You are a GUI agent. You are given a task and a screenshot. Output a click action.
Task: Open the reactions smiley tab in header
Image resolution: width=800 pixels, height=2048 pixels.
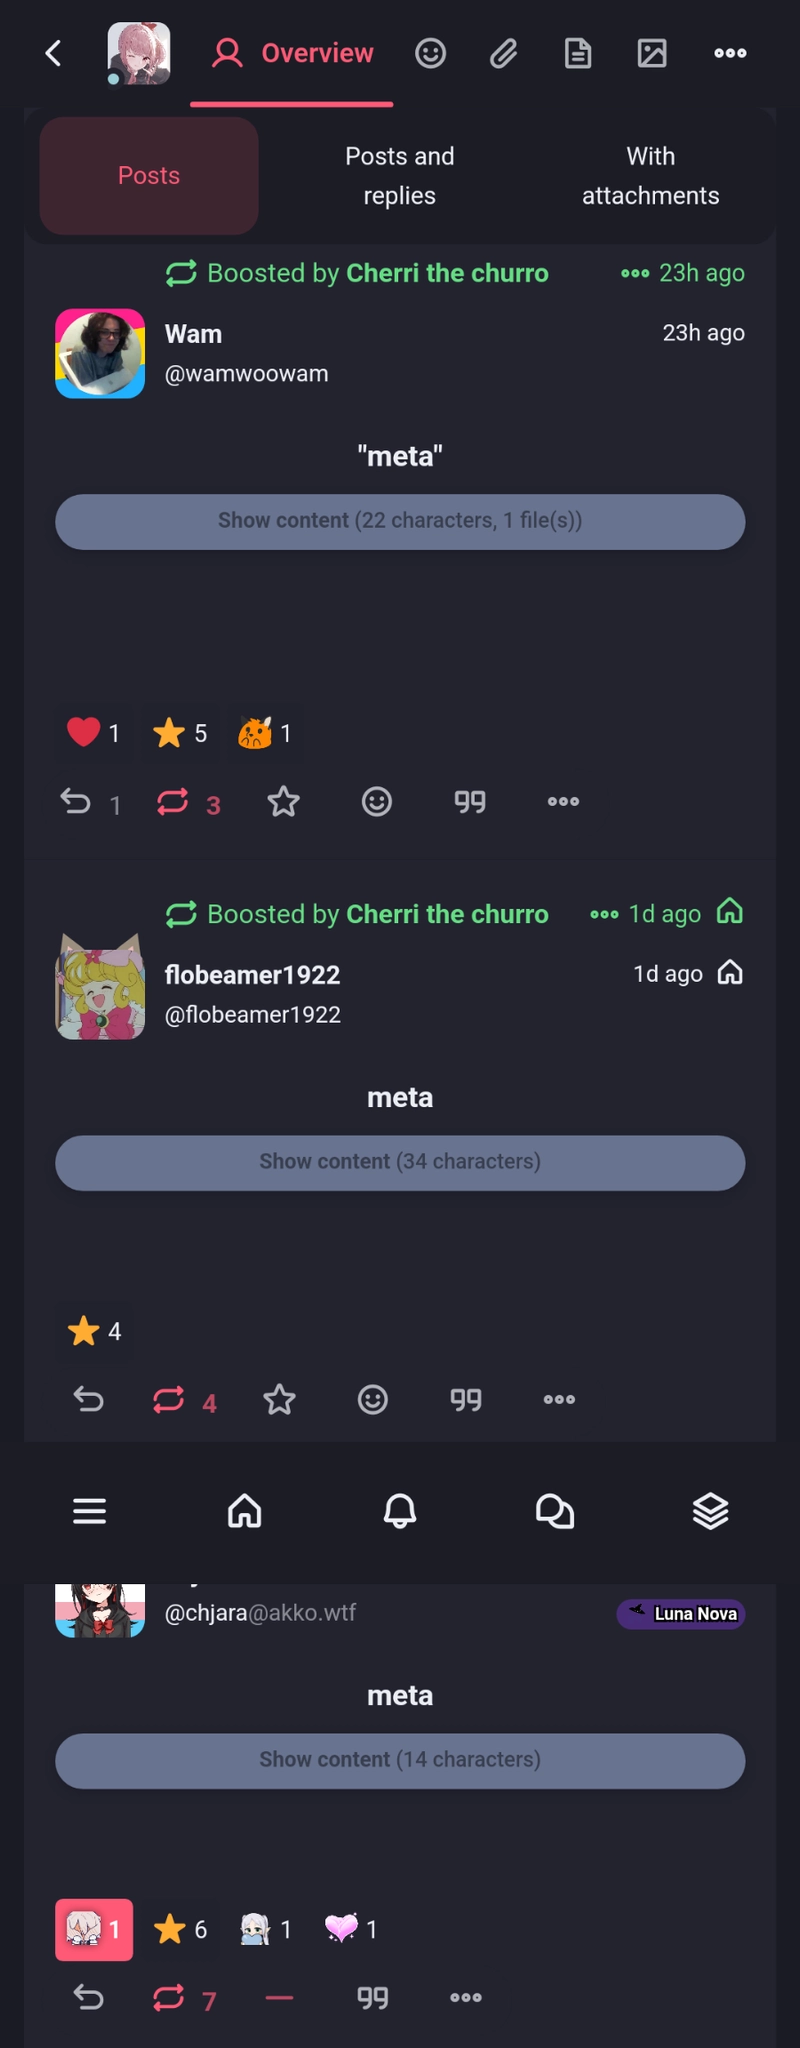[x=431, y=53]
